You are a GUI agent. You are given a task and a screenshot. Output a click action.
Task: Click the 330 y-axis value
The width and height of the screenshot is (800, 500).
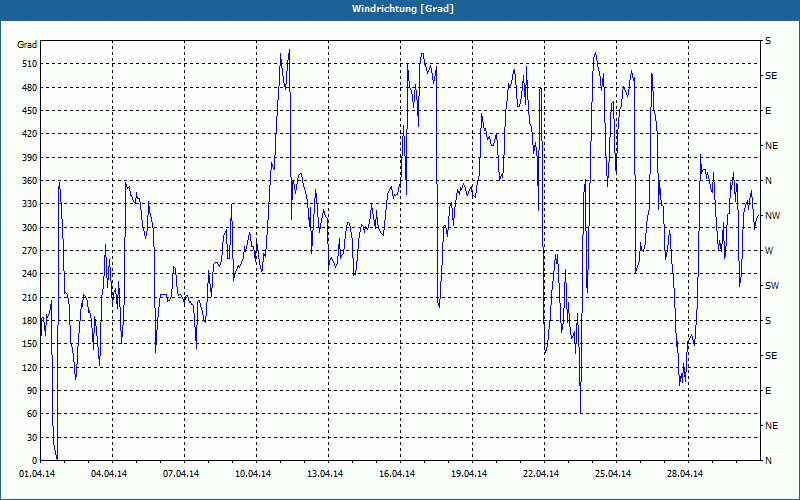click(x=30, y=204)
